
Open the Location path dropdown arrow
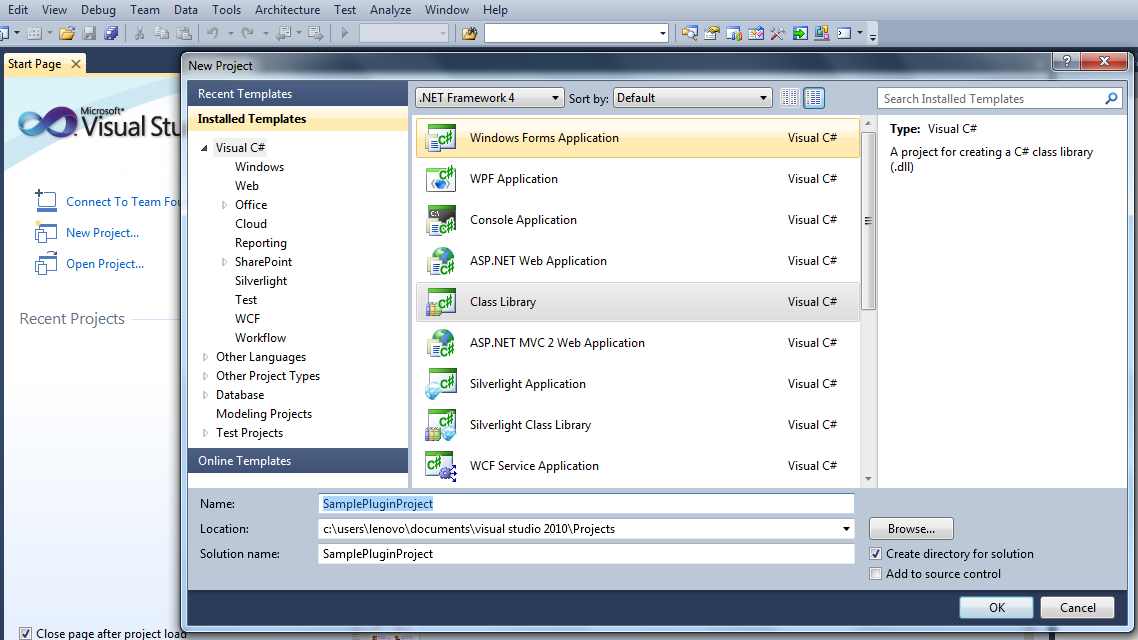(x=846, y=529)
